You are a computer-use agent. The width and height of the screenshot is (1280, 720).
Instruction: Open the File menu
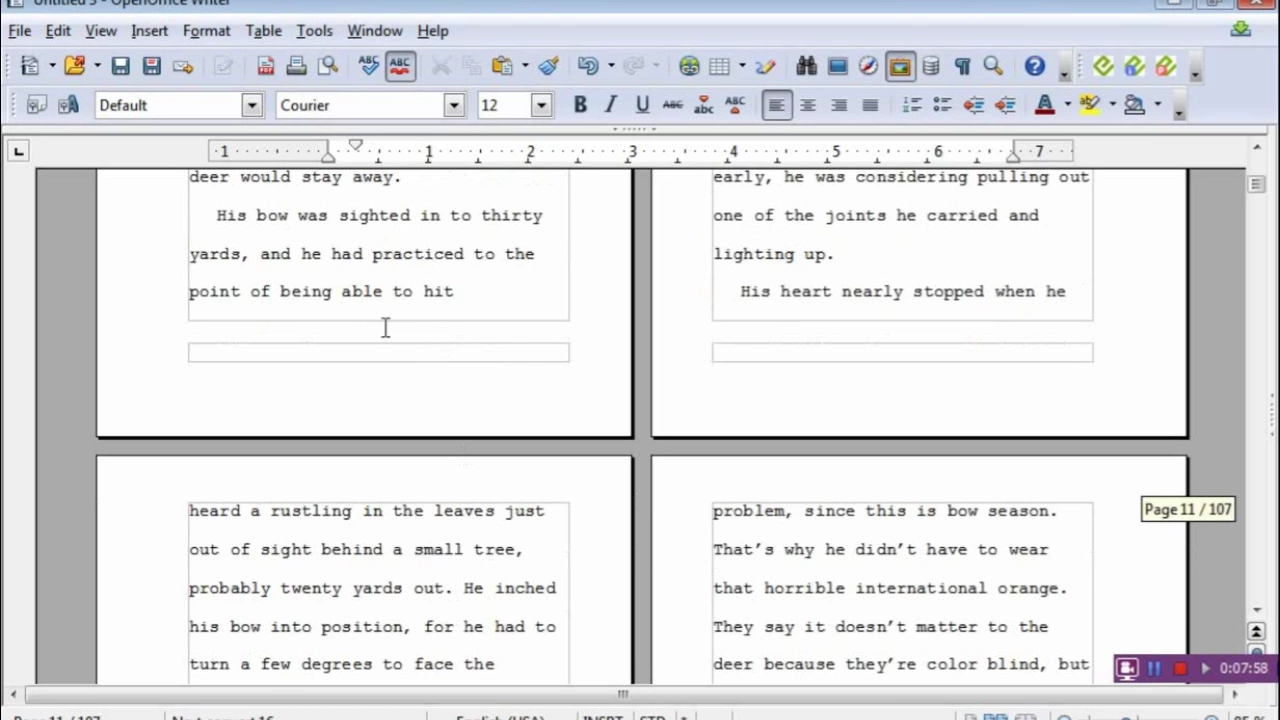pos(19,31)
